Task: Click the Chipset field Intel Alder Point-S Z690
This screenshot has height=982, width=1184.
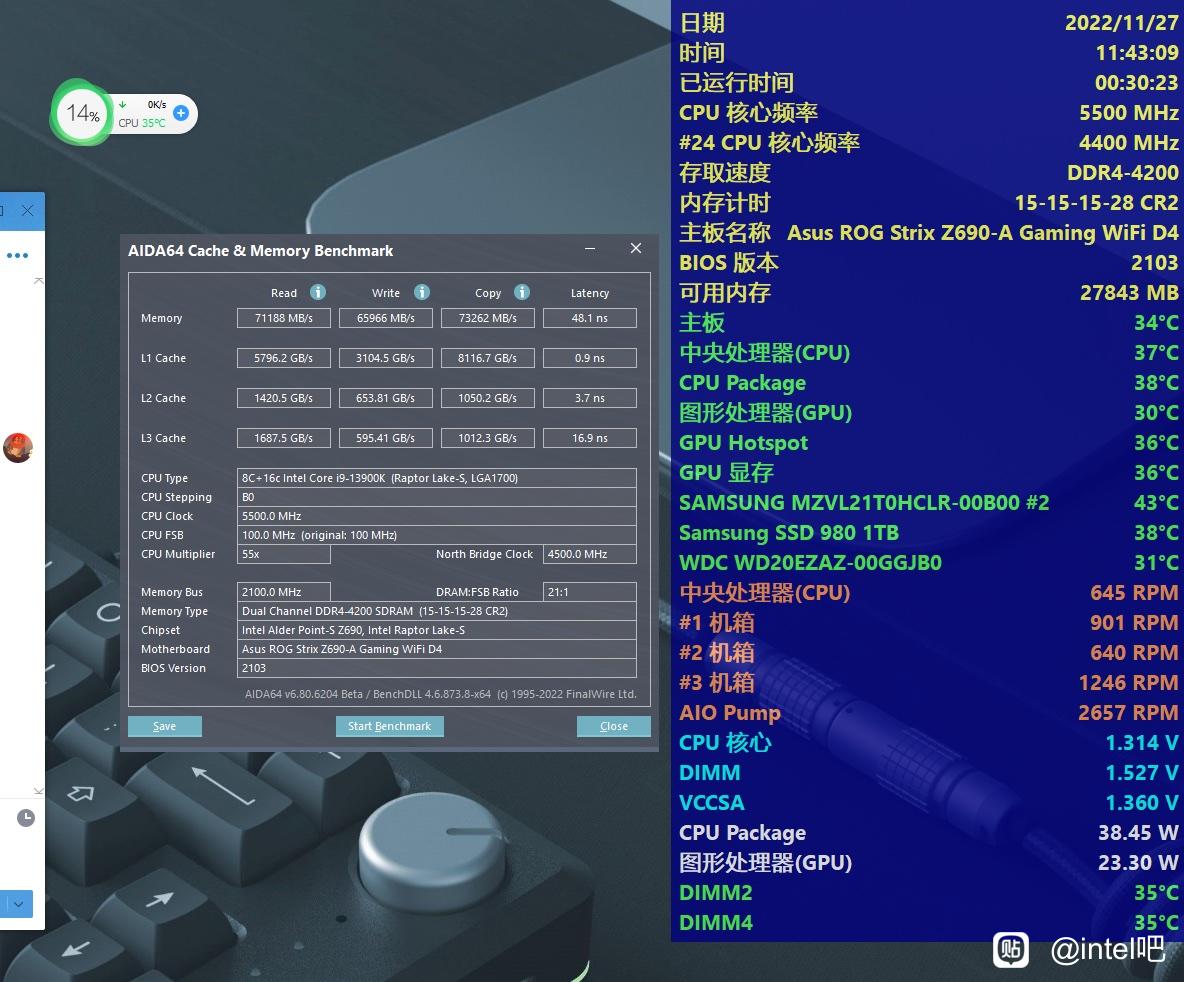Action: (x=436, y=630)
